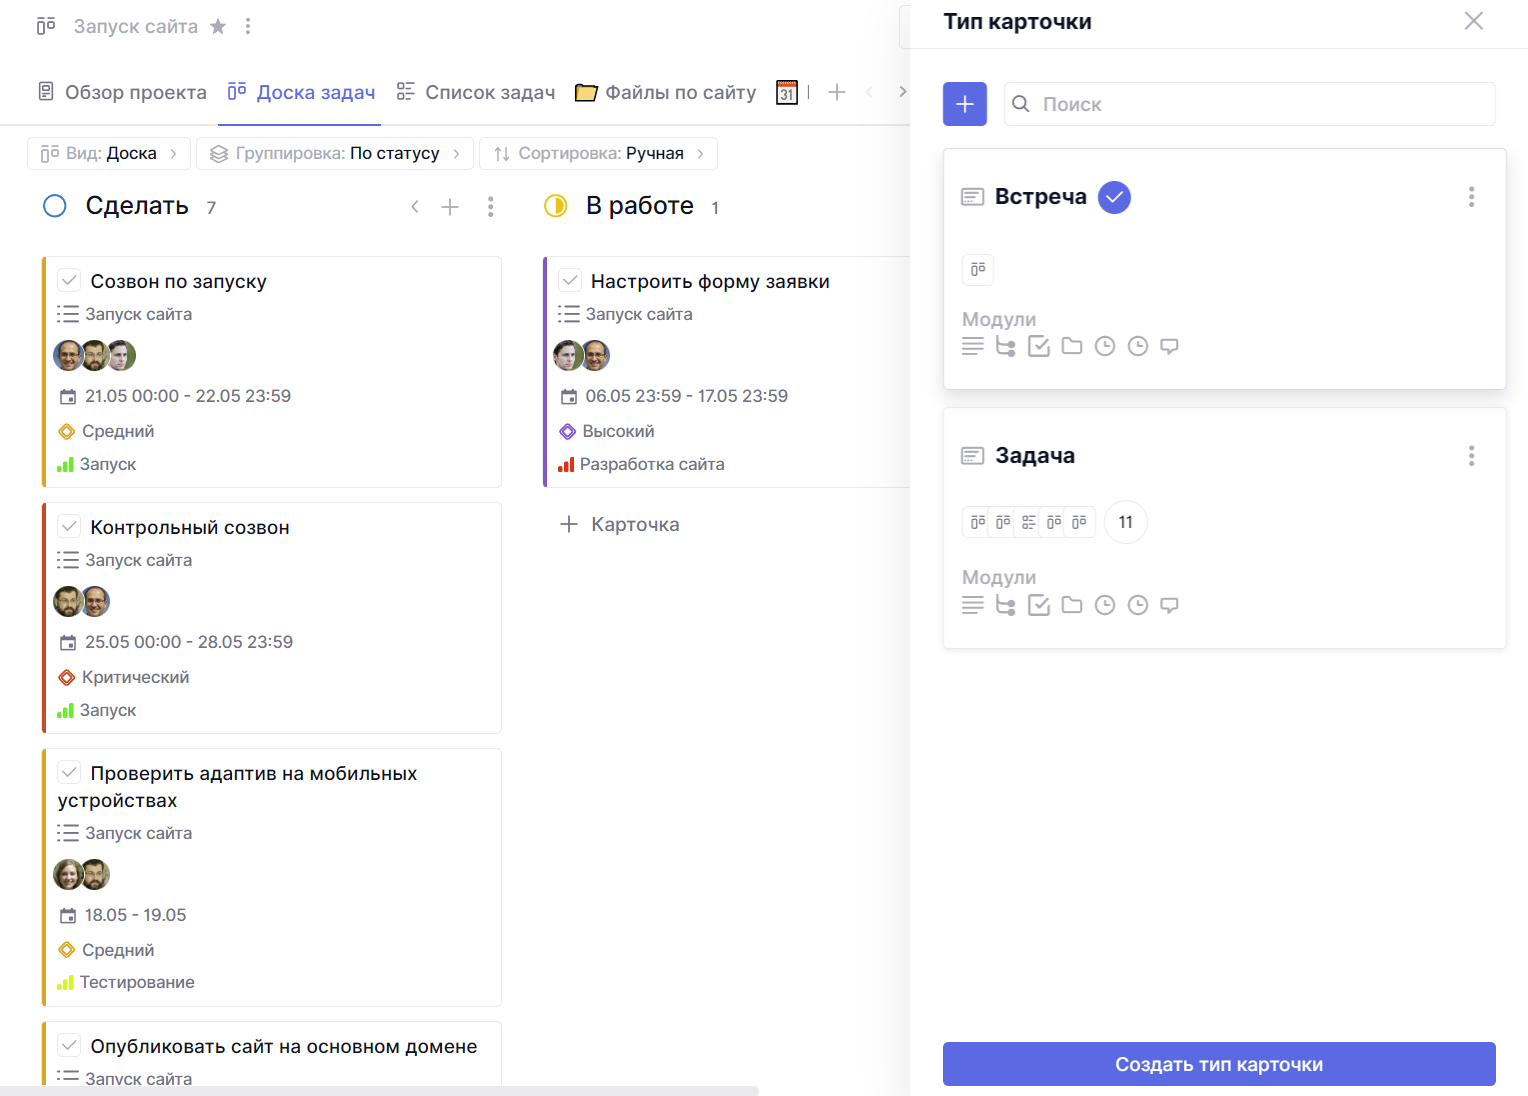Close the Тип карточки panel
This screenshot has width=1528, height=1096.
pyautogui.click(x=1473, y=21)
